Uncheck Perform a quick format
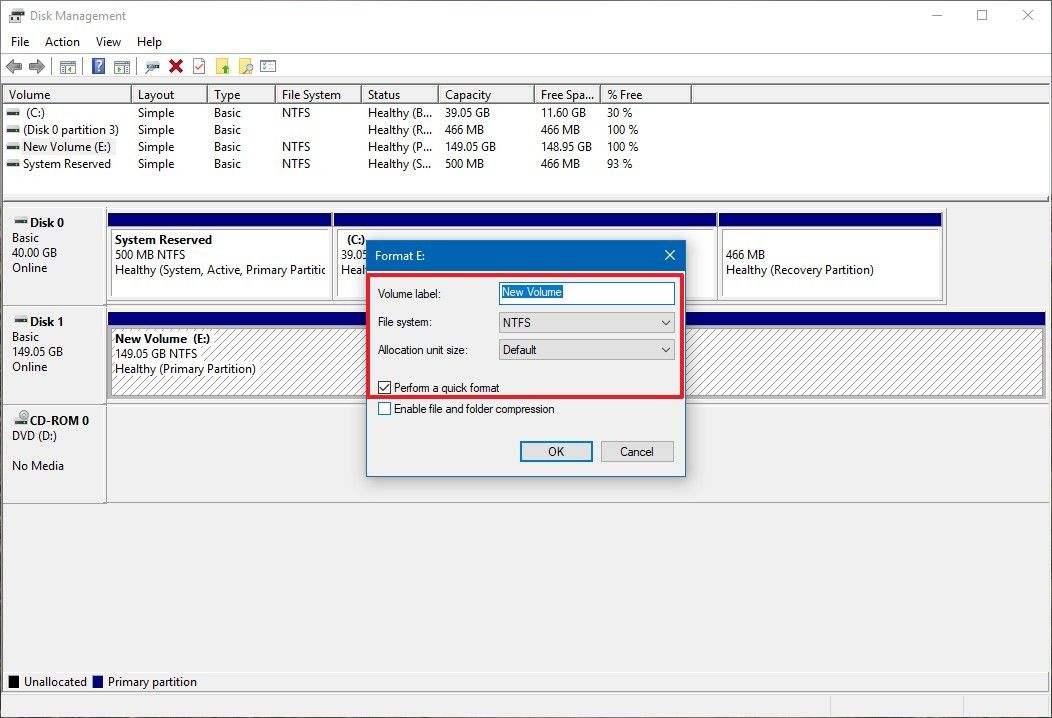The image size is (1052, 718). (384, 387)
